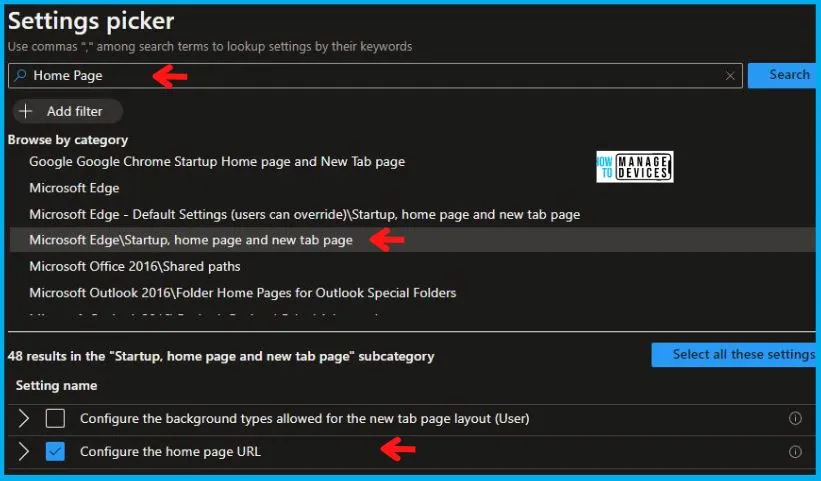The height and width of the screenshot is (481, 821).
Task: Click inside the Home Page search field
Action: point(375,76)
